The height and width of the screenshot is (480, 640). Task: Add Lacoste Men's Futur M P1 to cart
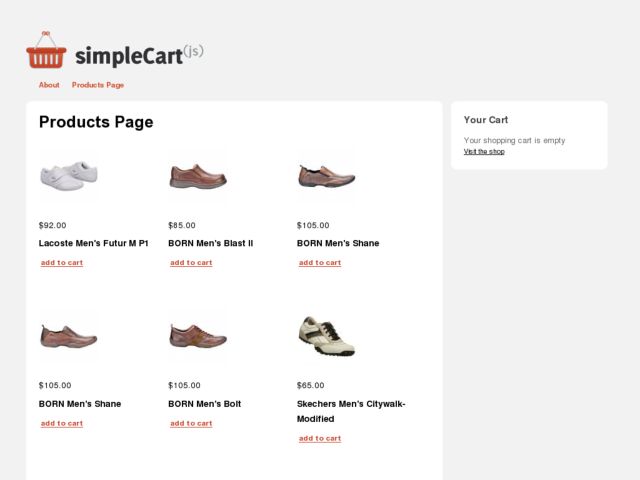pos(62,263)
